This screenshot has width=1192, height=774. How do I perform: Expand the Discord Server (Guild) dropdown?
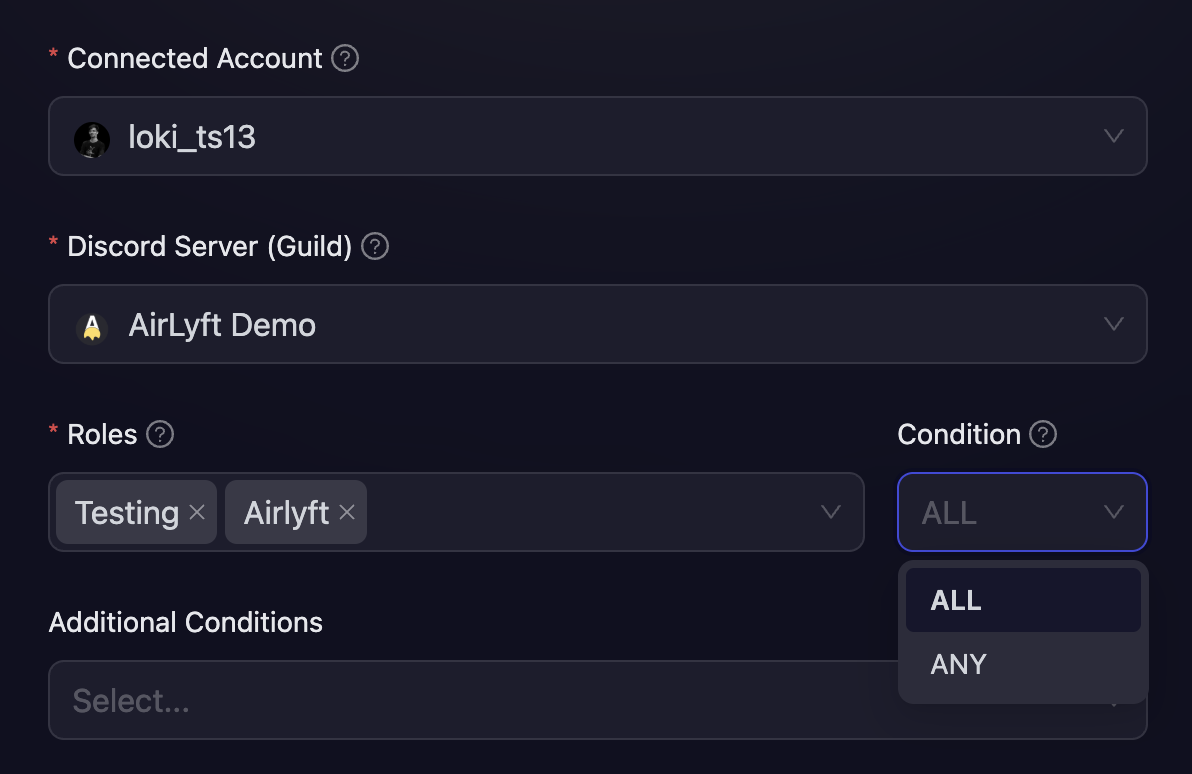pos(1113,324)
